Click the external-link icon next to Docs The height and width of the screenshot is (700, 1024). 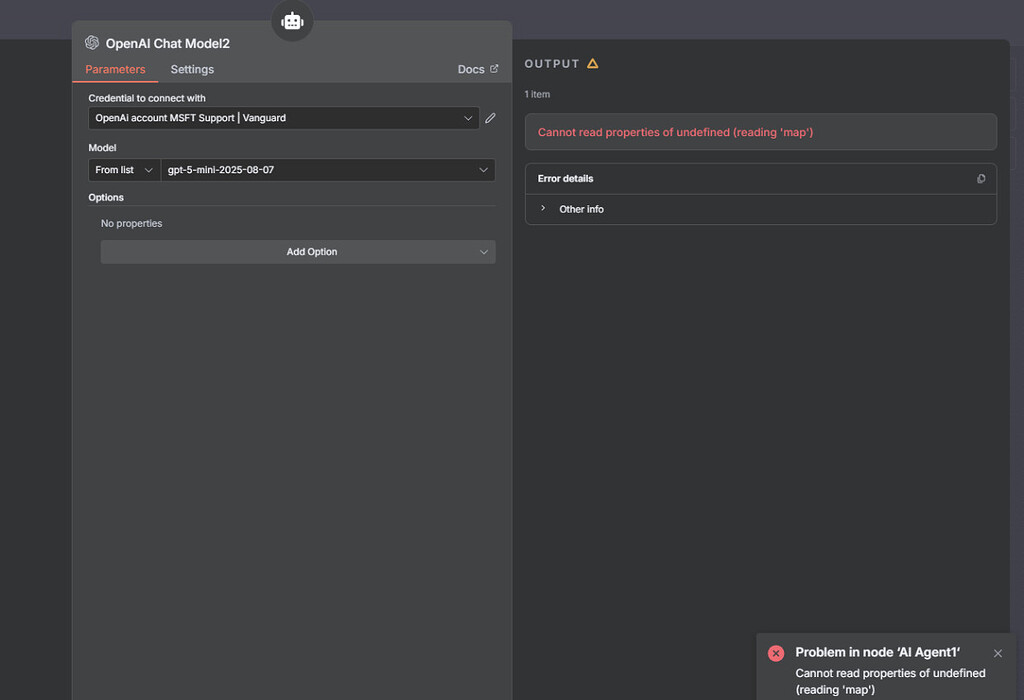tap(494, 69)
